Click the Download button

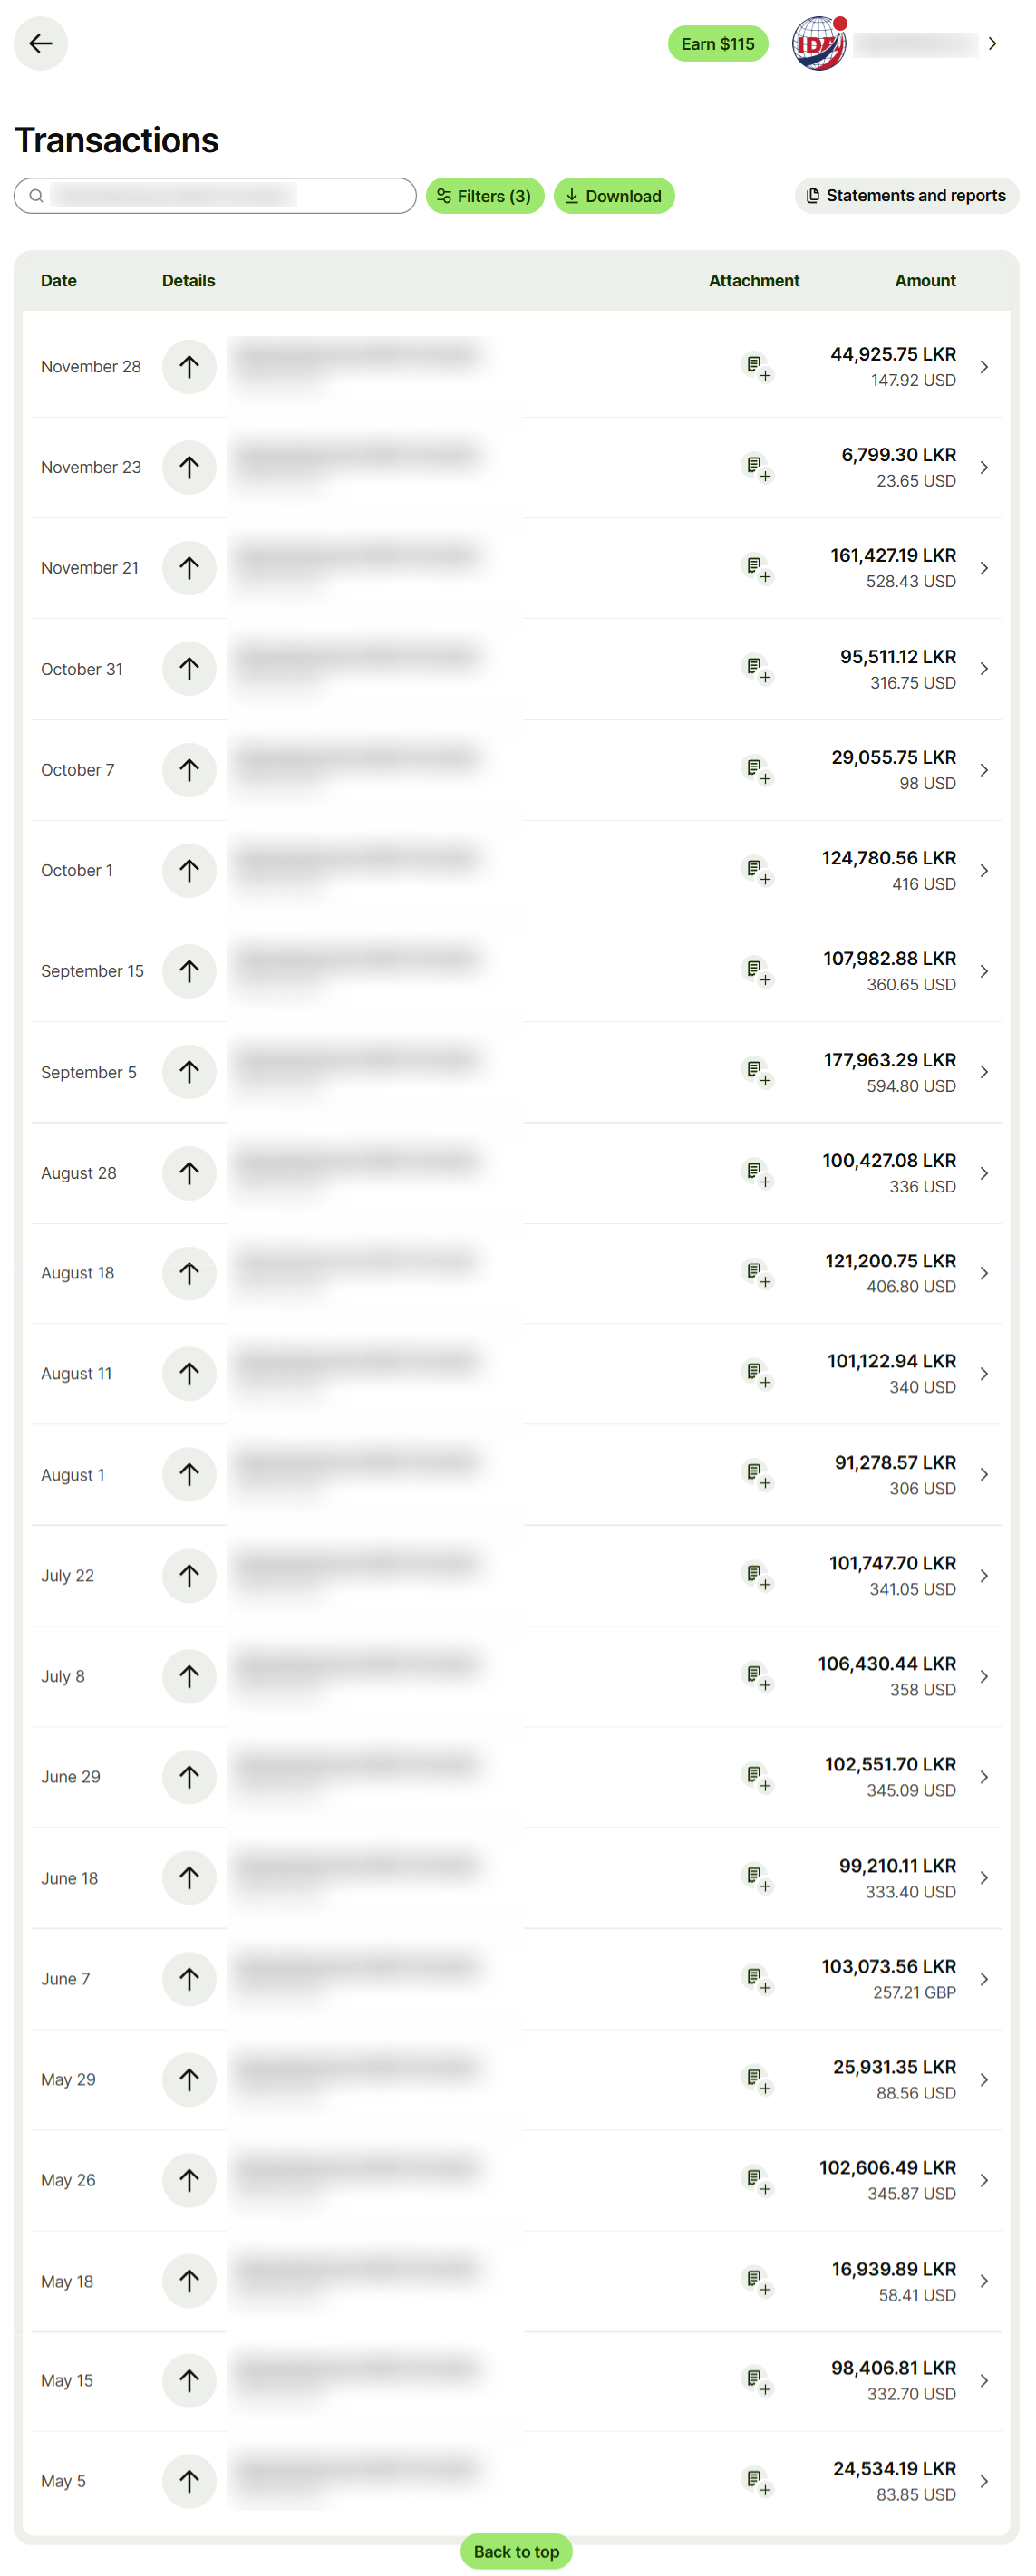point(613,196)
